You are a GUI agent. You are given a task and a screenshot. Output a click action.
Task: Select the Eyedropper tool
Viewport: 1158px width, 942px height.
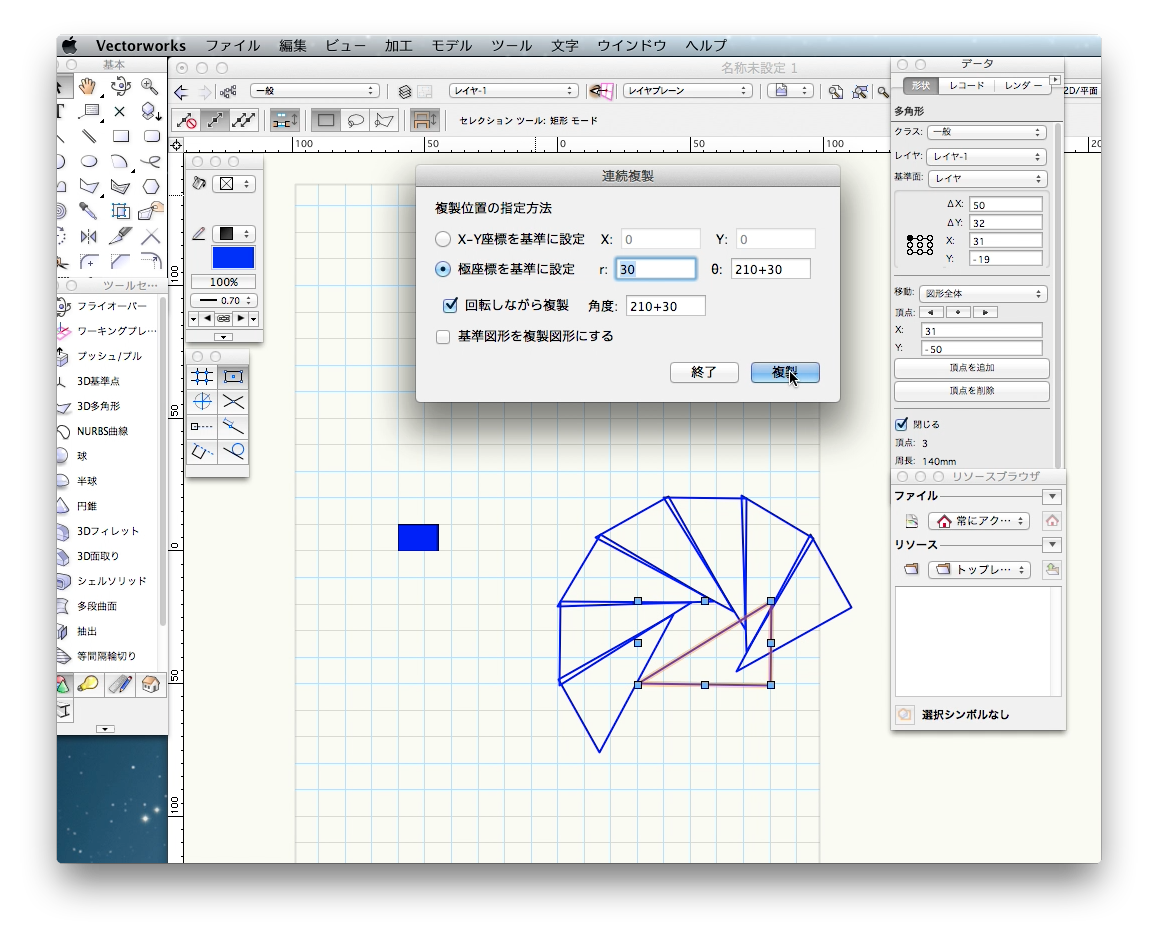pos(89,211)
